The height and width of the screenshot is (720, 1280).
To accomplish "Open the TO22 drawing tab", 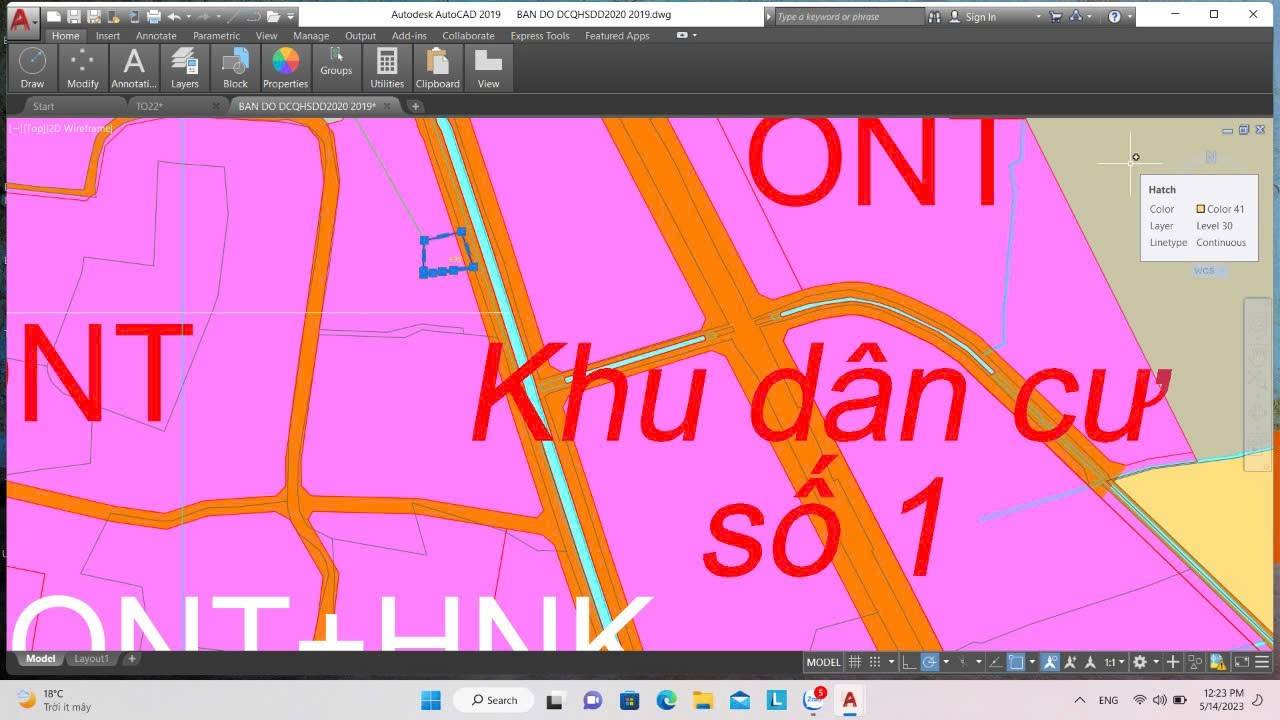I will click(150, 105).
